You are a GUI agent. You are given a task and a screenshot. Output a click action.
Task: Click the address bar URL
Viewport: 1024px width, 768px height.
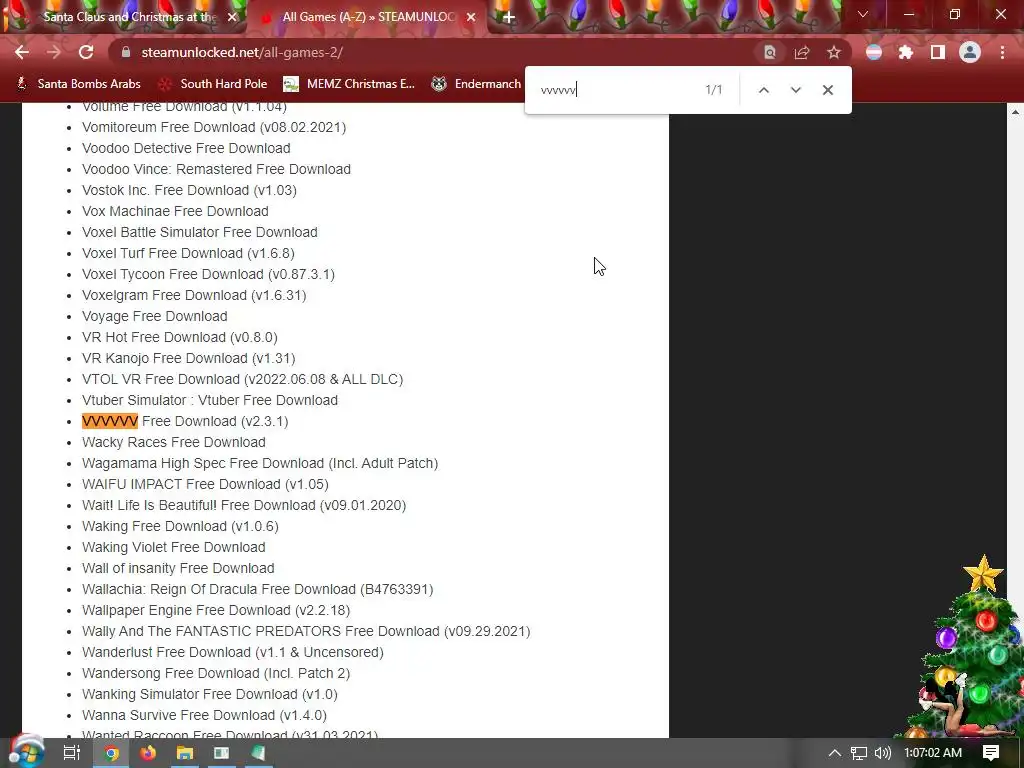[x=242, y=52]
